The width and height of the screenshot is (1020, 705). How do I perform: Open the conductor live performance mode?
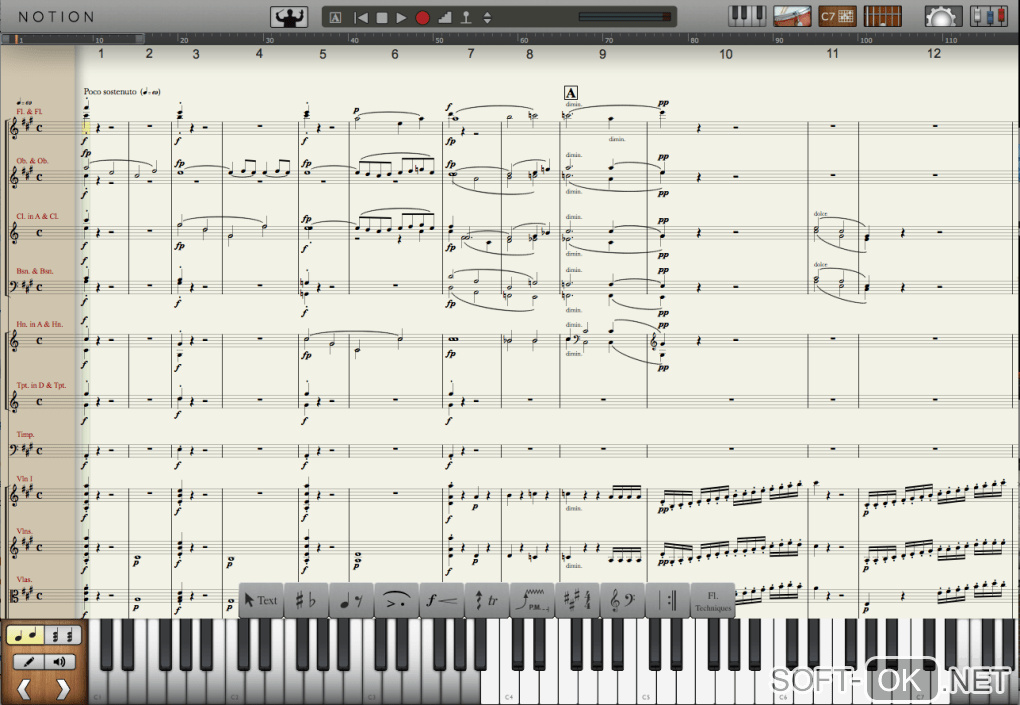tap(289, 17)
